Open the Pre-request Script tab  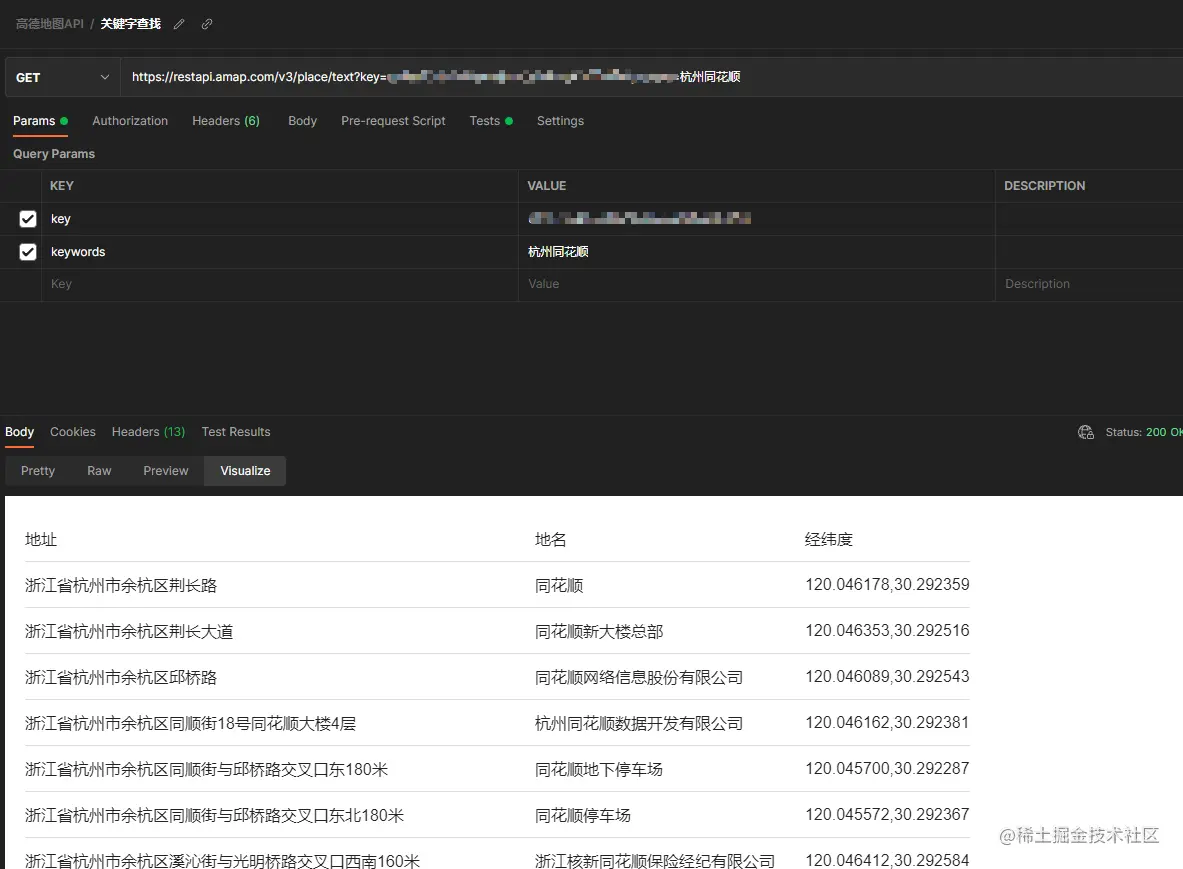click(x=393, y=121)
